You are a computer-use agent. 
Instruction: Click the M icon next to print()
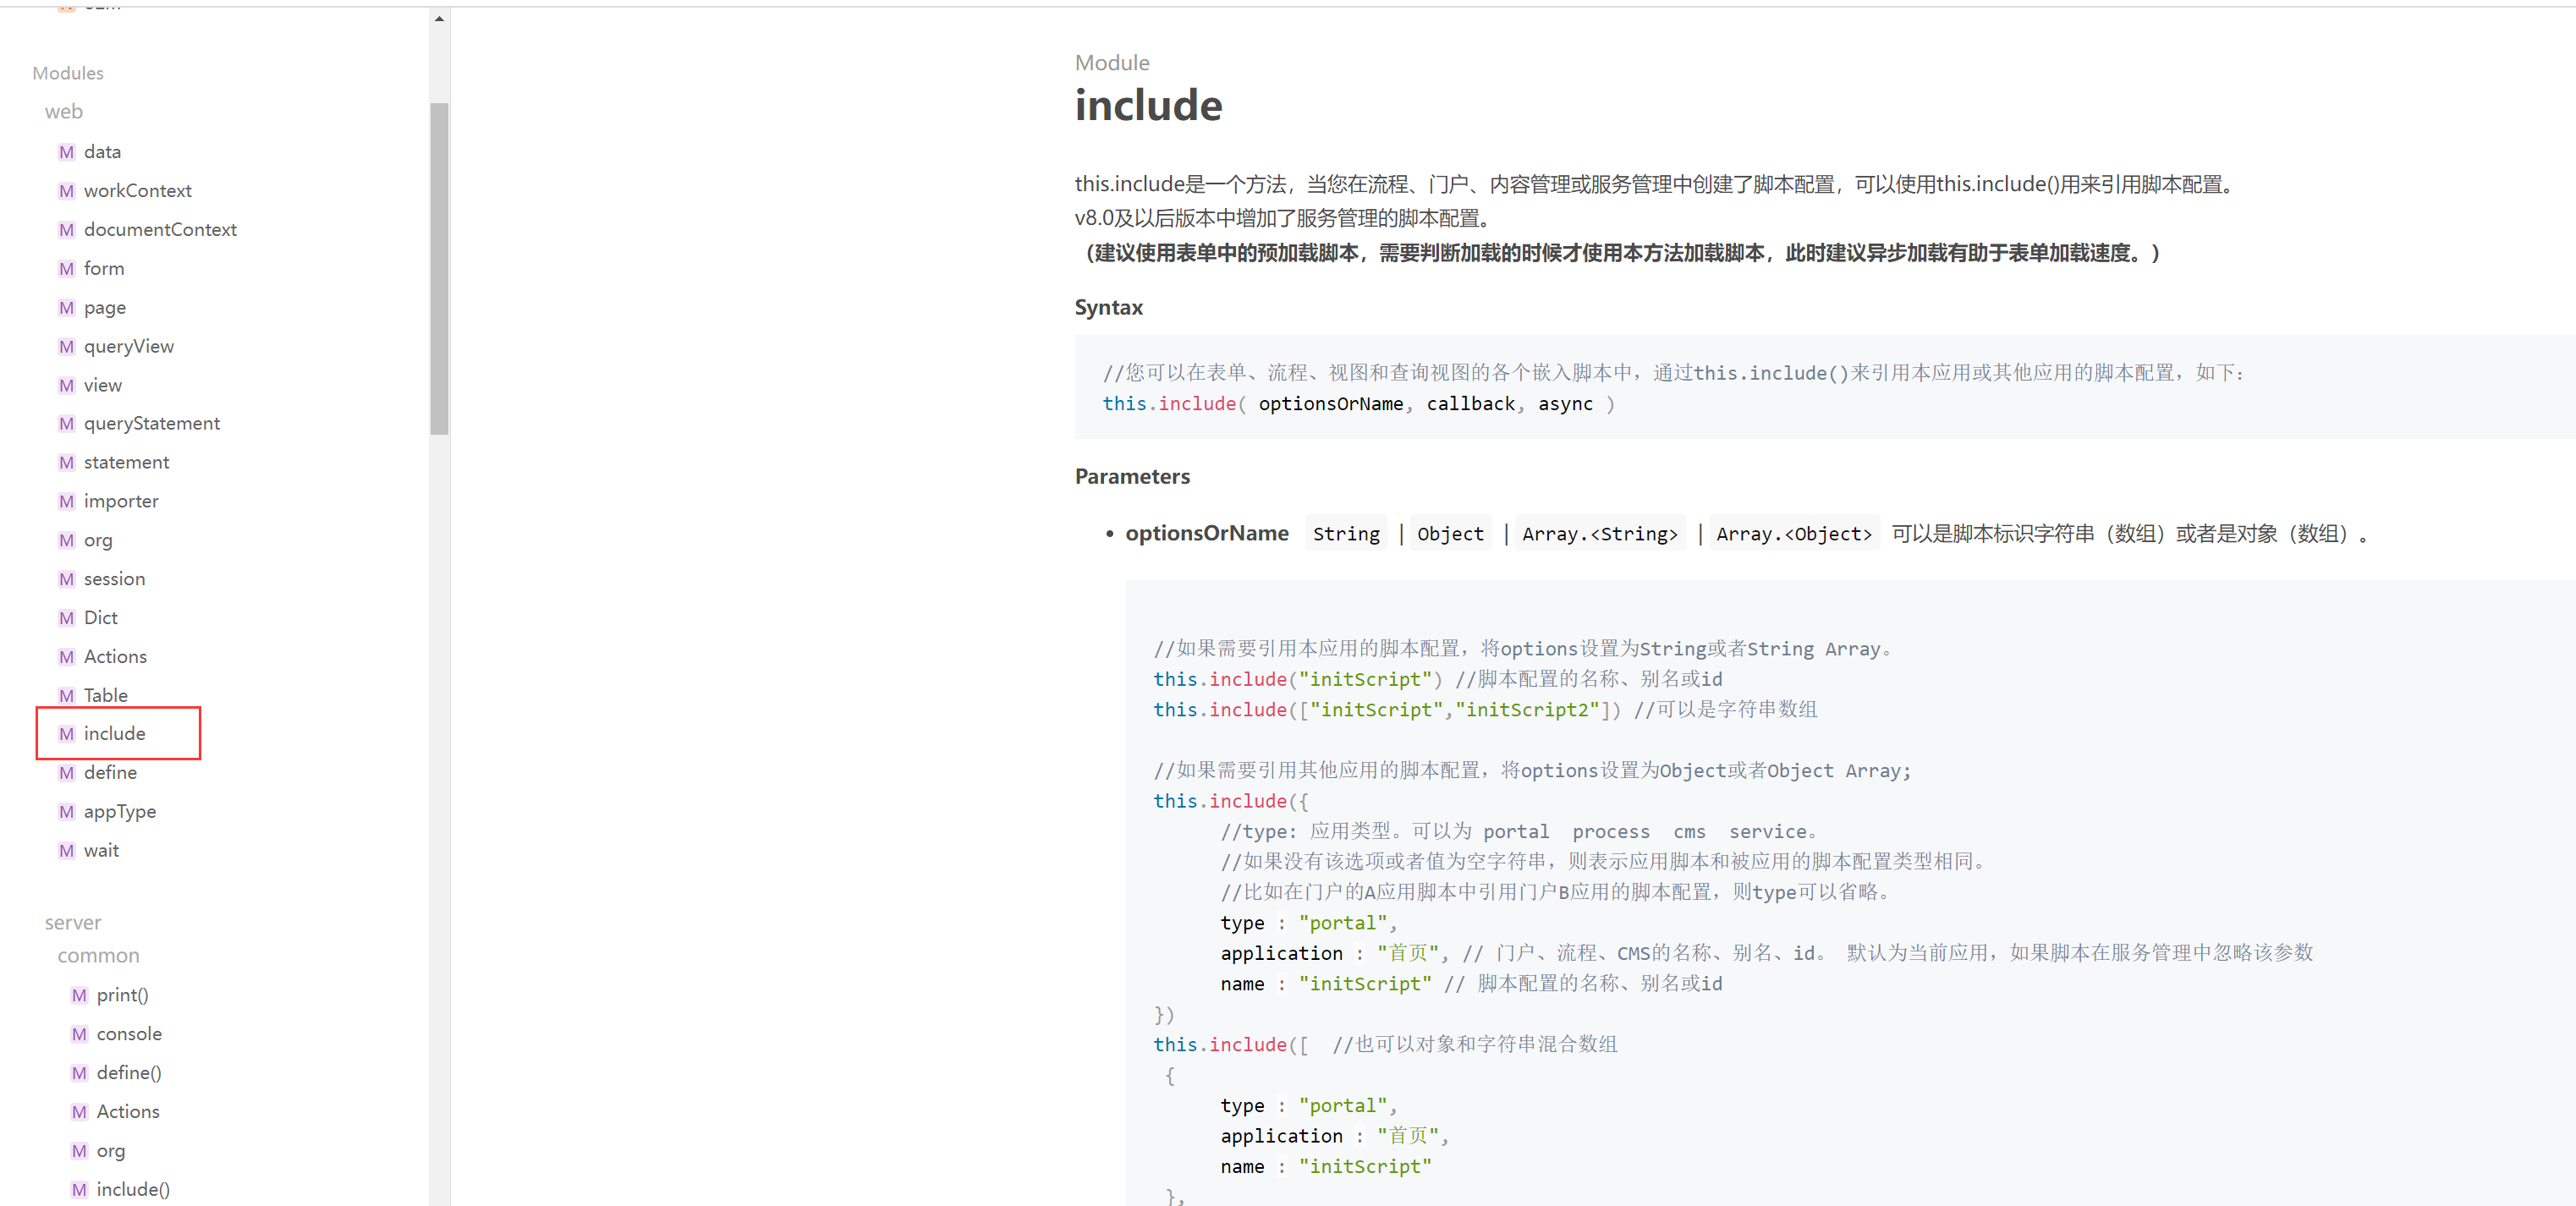coord(79,996)
